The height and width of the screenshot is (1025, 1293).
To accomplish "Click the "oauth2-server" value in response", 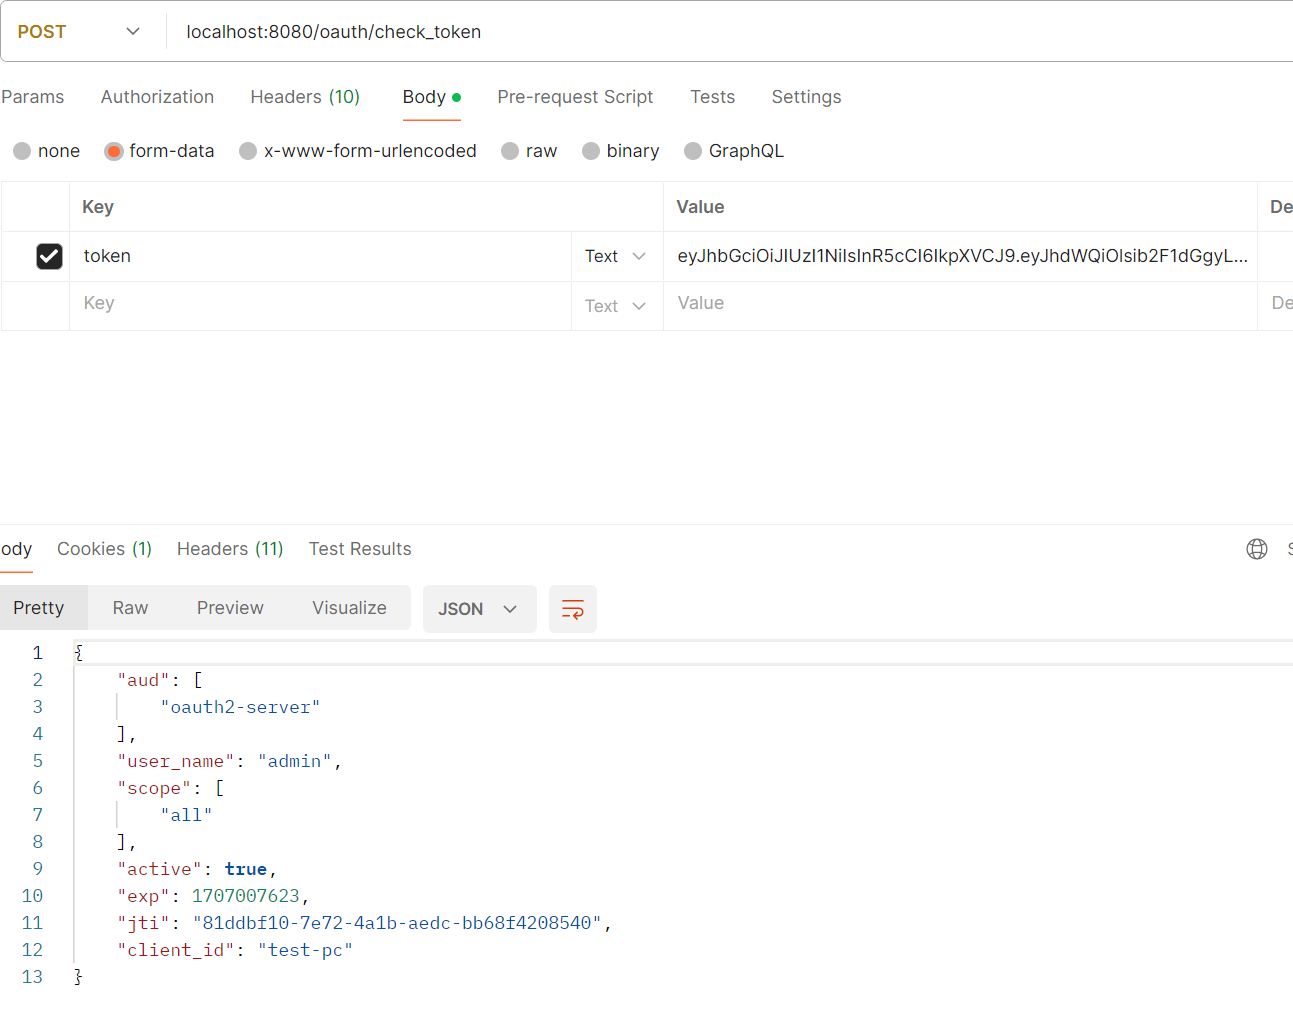I will pyautogui.click(x=240, y=707).
